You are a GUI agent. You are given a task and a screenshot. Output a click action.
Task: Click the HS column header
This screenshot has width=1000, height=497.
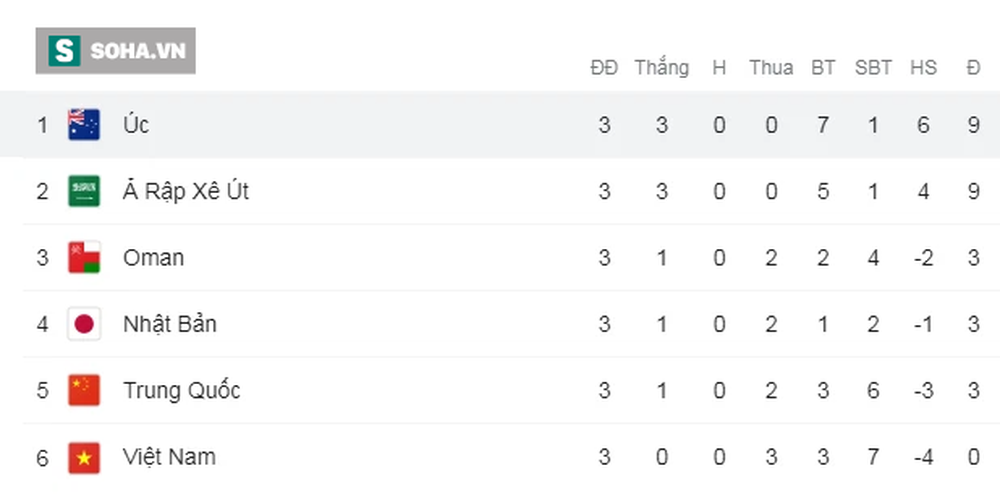pos(923,68)
